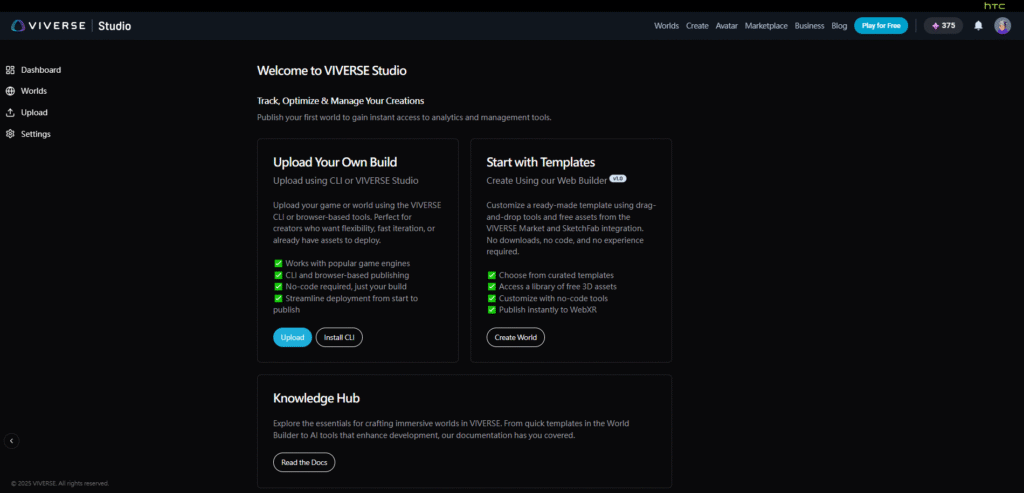The width and height of the screenshot is (1024, 493).
Task: Click the Upload arrow icon in sidebar
Action: 10,112
